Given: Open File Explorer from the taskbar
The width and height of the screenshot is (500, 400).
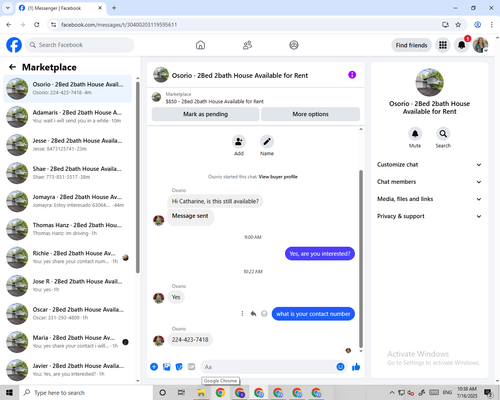Looking at the screenshot, I should [201, 393].
